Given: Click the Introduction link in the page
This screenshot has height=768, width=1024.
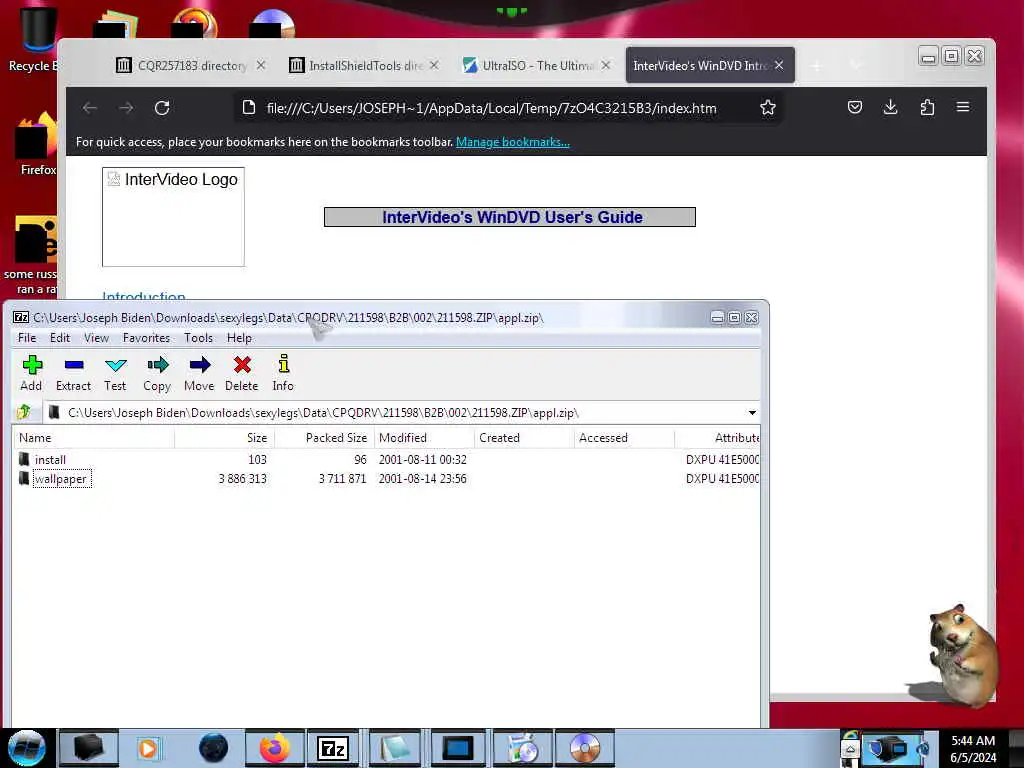Looking at the screenshot, I should click(x=144, y=296).
